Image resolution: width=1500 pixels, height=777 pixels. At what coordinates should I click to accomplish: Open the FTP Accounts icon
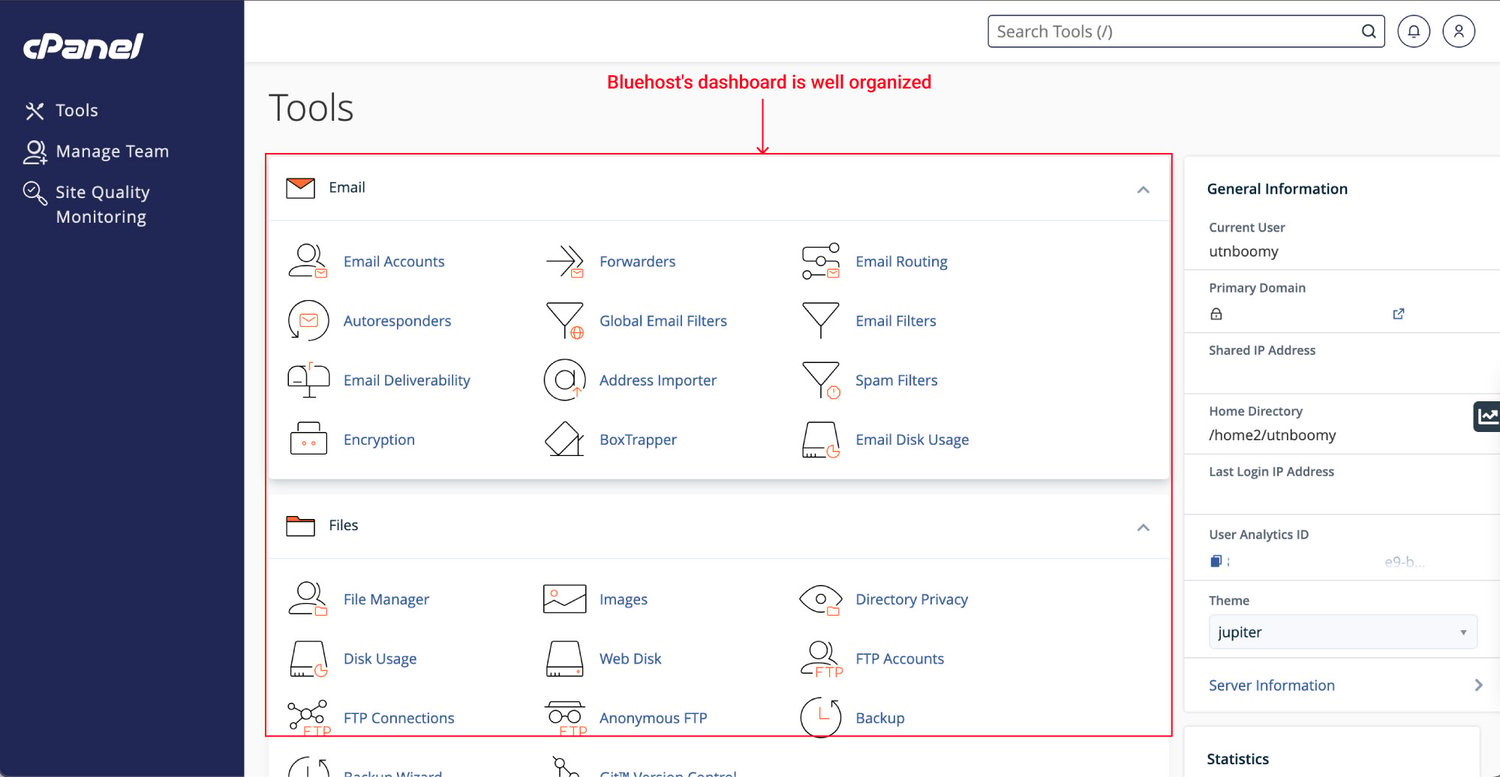pyautogui.click(x=821, y=659)
